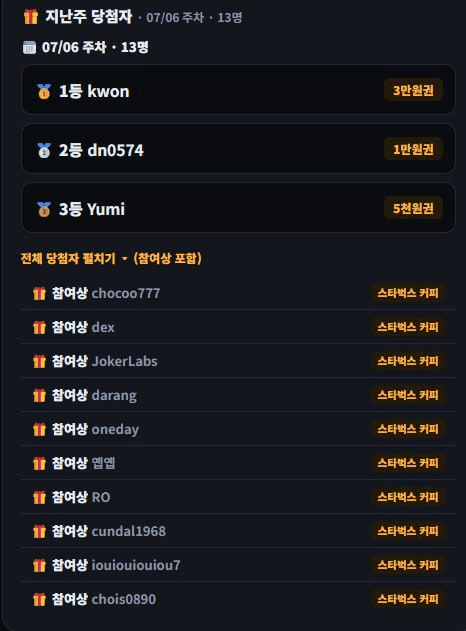Viewport: 466px width, 631px height.
Task: Click the username dex in the list
Action: click(103, 328)
